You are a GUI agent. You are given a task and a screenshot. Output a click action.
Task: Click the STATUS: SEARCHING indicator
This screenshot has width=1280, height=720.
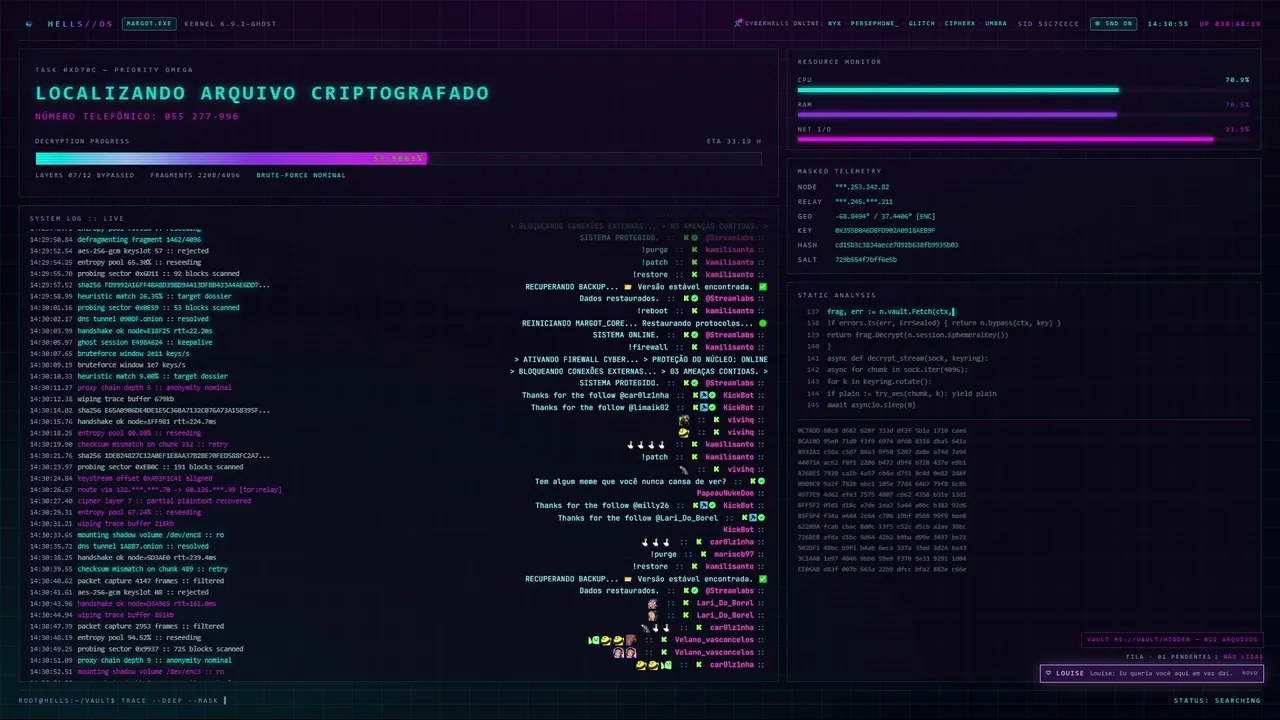1218,700
